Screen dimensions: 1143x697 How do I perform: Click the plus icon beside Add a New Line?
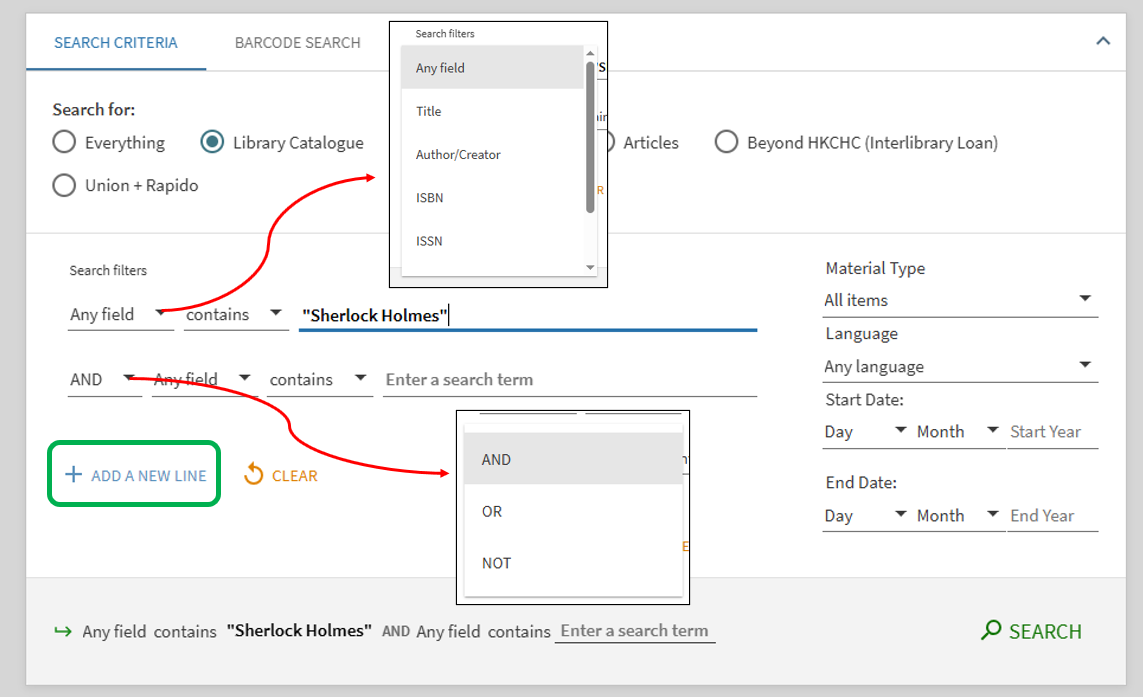pos(73,475)
